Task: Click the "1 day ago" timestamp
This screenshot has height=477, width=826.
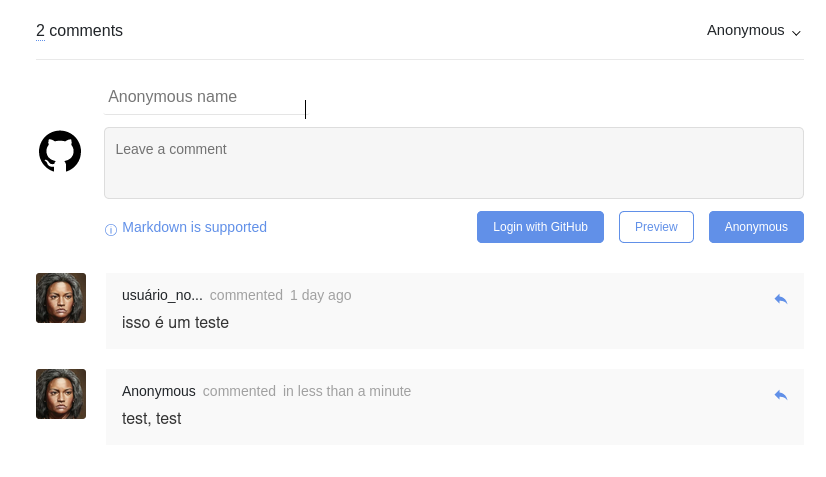Action: click(x=320, y=295)
